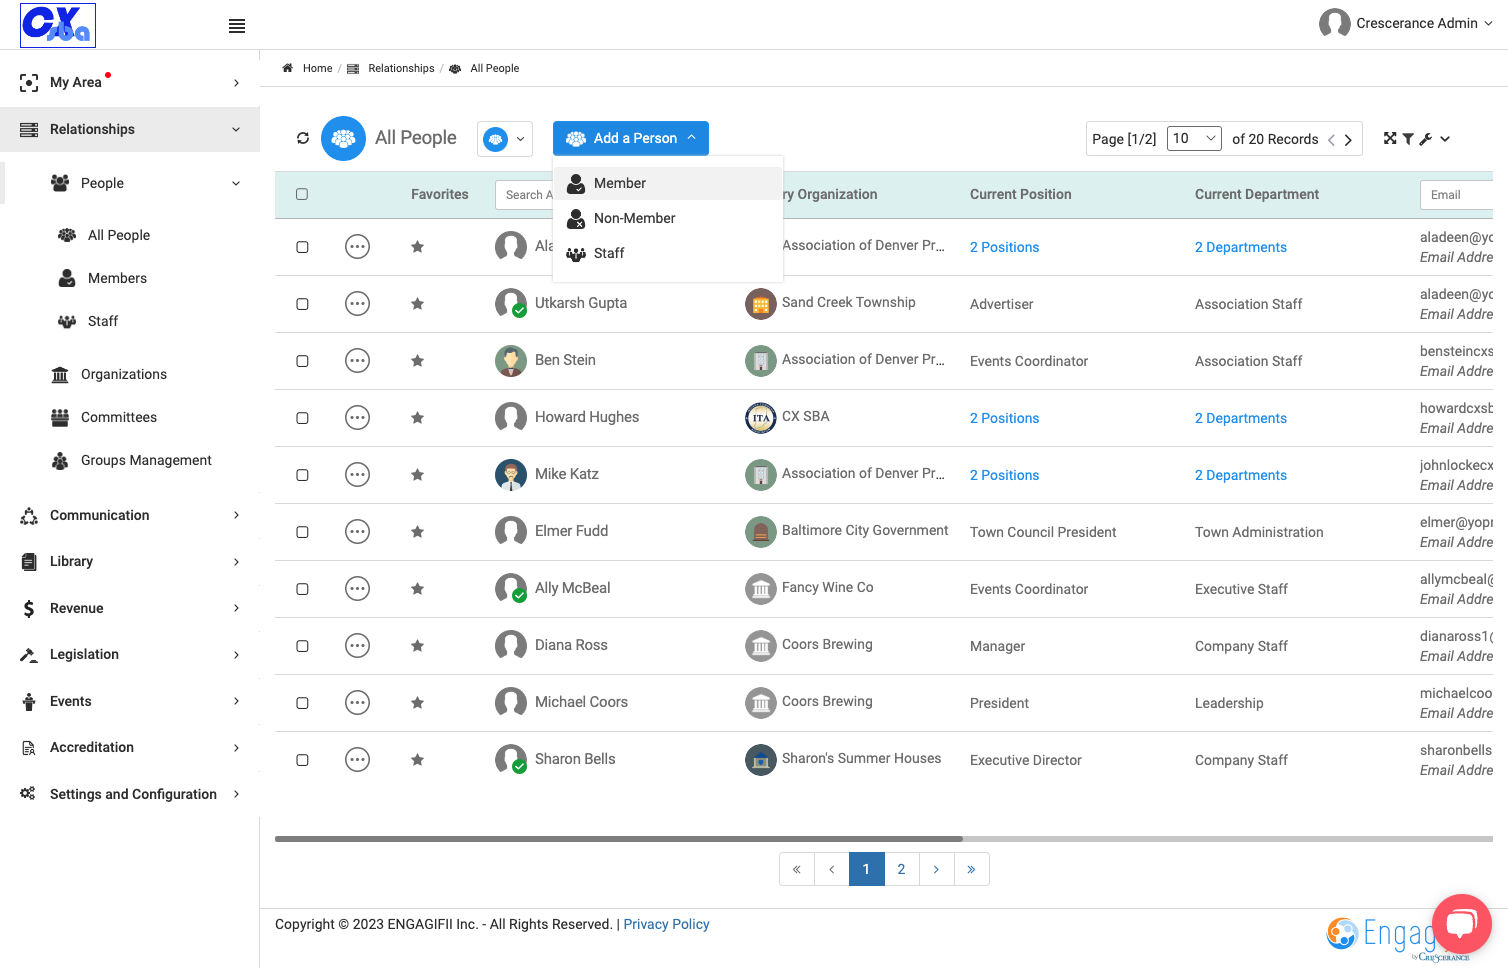
Task: Choose Non-Member from the dropdown menu
Action: click(667, 218)
